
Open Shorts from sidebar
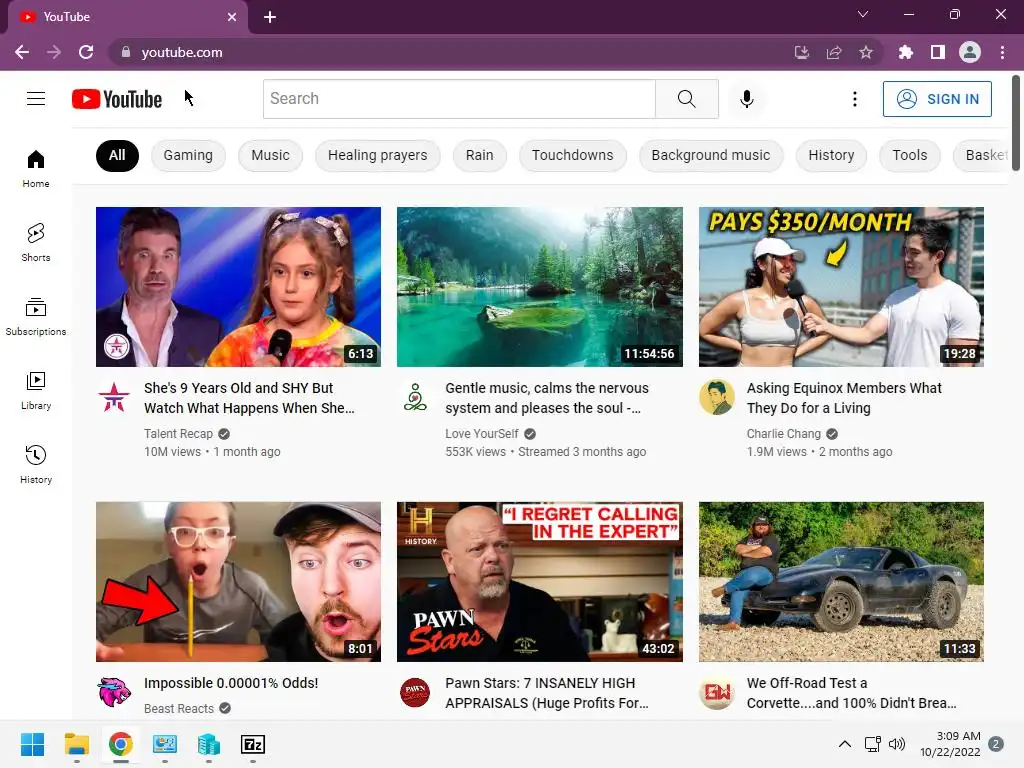click(36, 242)
